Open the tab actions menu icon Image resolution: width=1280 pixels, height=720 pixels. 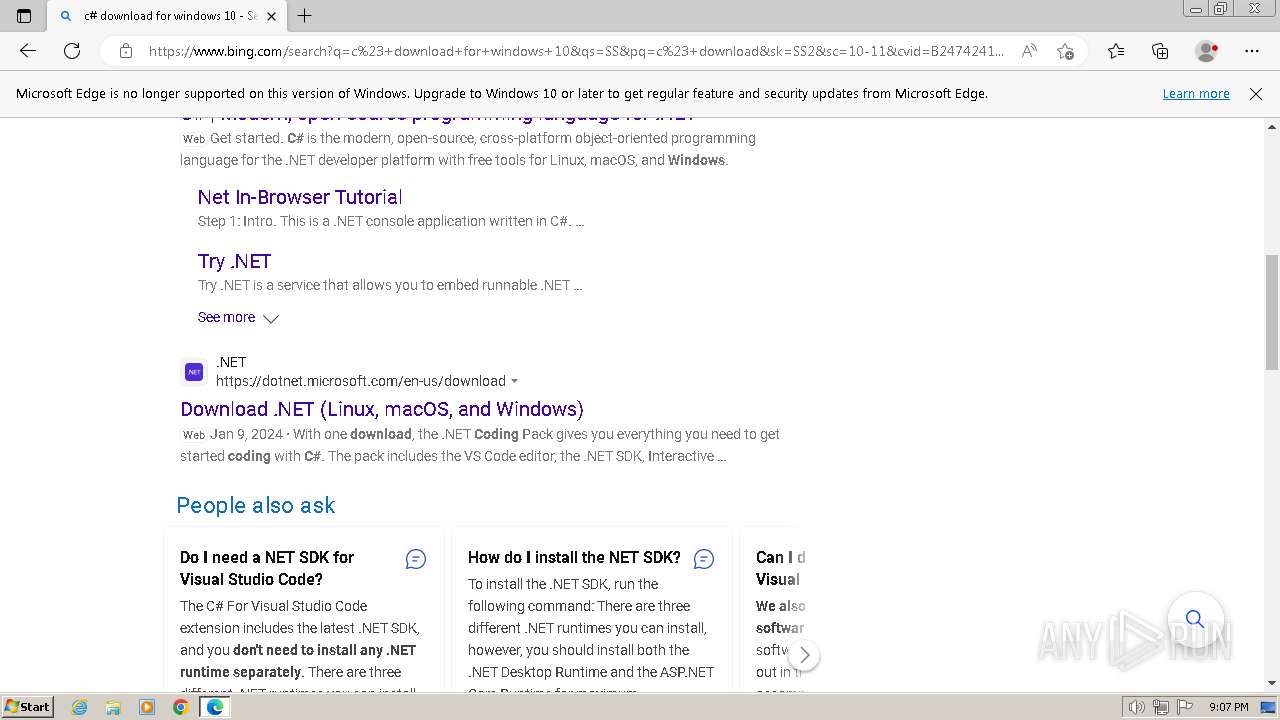pos(24,16)
